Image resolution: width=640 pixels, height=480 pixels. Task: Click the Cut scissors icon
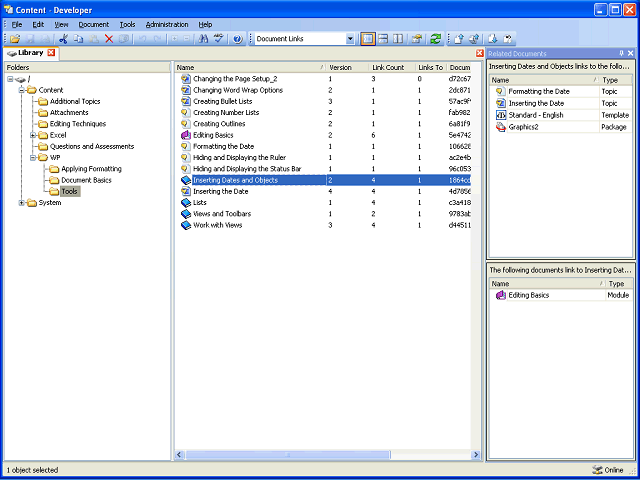pos(63,39)
